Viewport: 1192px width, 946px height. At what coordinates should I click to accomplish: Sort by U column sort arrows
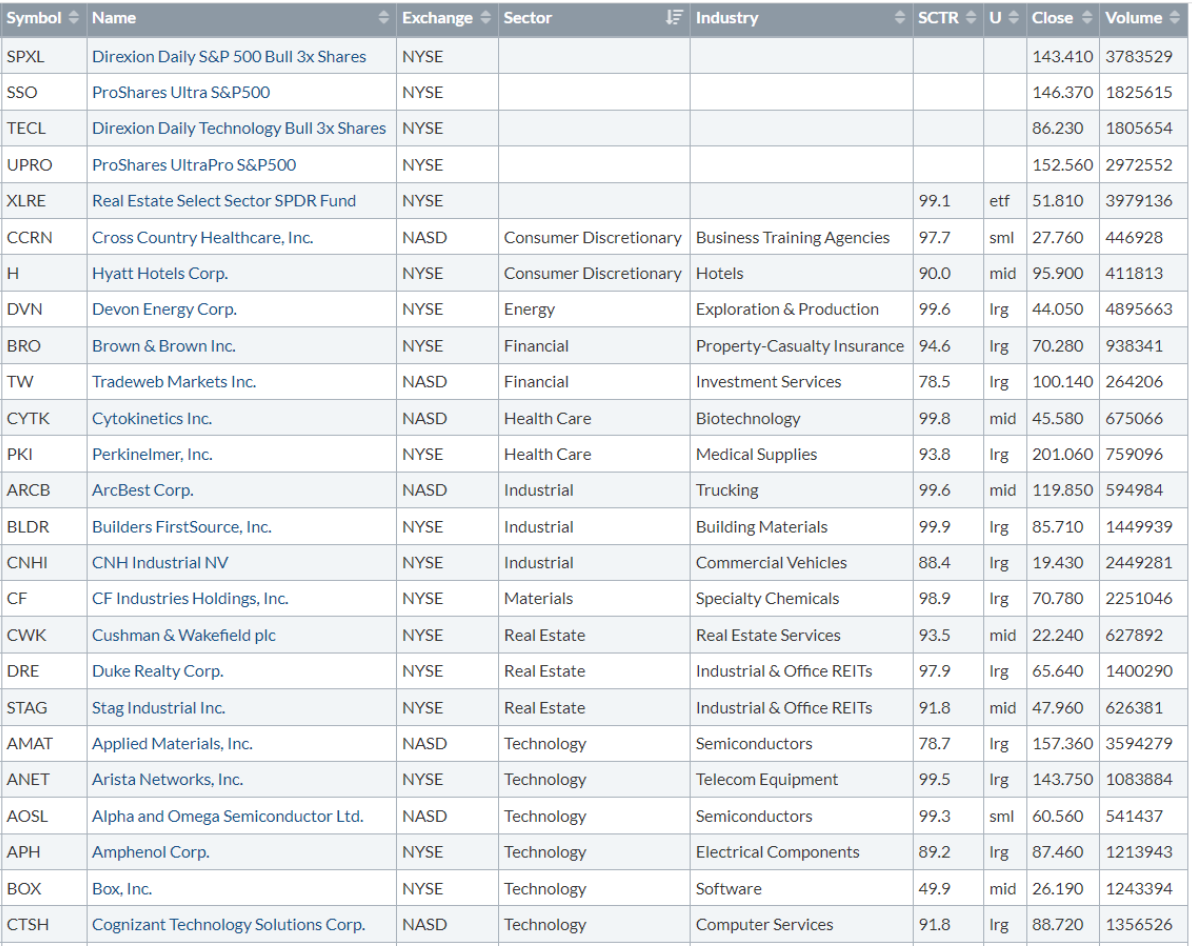pyautogui.click(x=1013, y=17)
